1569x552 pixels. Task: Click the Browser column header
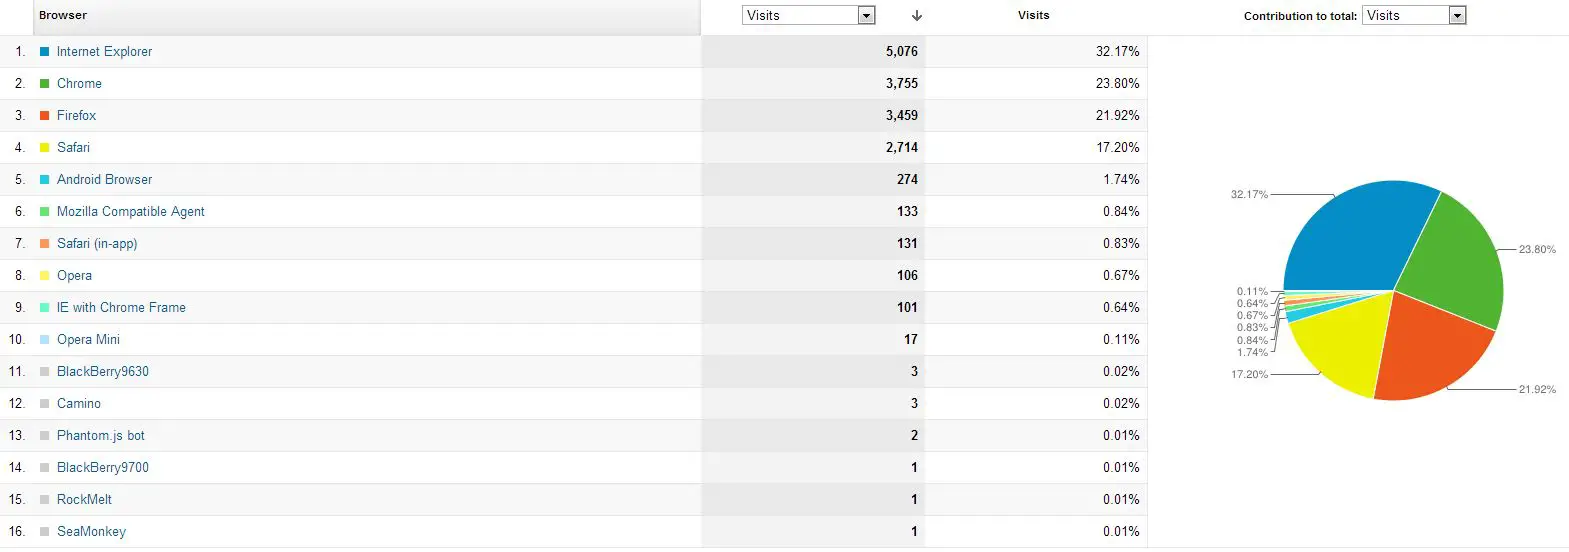point(63,15)
